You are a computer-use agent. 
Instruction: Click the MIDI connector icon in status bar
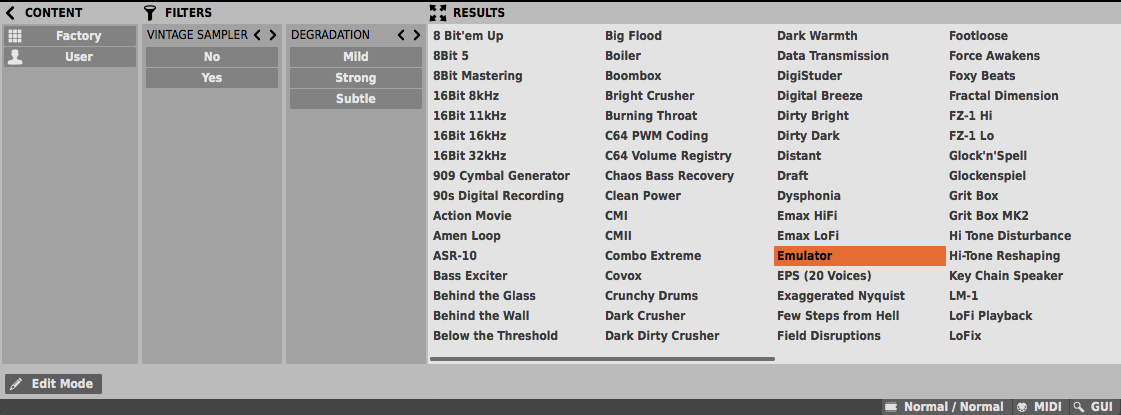1021,407
